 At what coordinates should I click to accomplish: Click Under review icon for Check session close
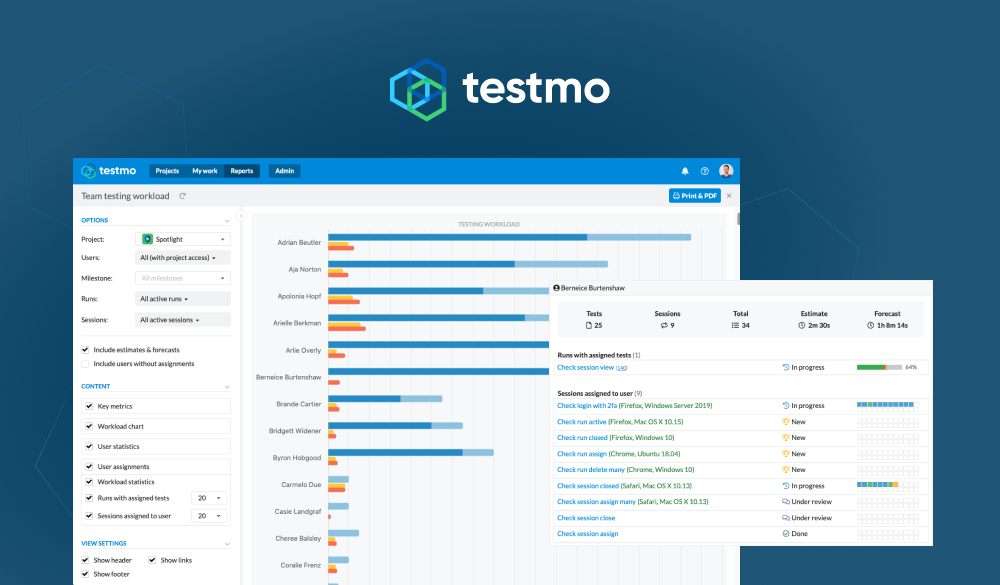(x=786, y=518)
